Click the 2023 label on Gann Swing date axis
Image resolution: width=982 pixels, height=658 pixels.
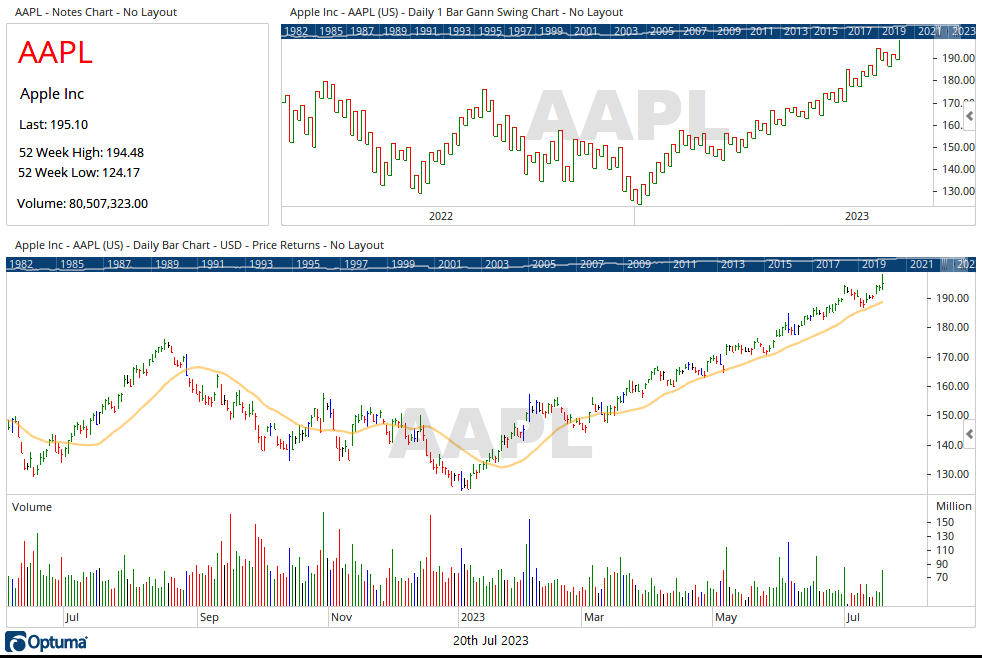(x=857, y=216)
